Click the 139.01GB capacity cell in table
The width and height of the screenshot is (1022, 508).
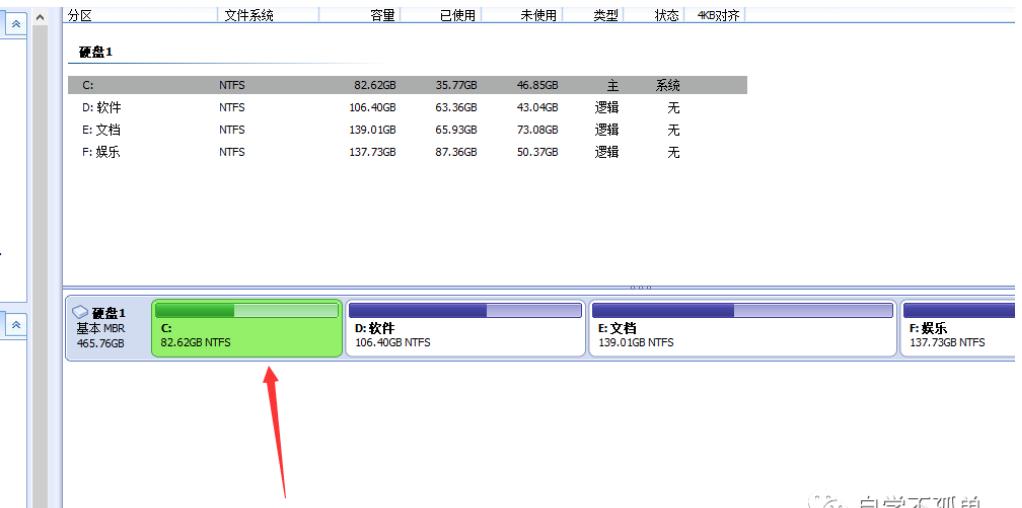372,130
